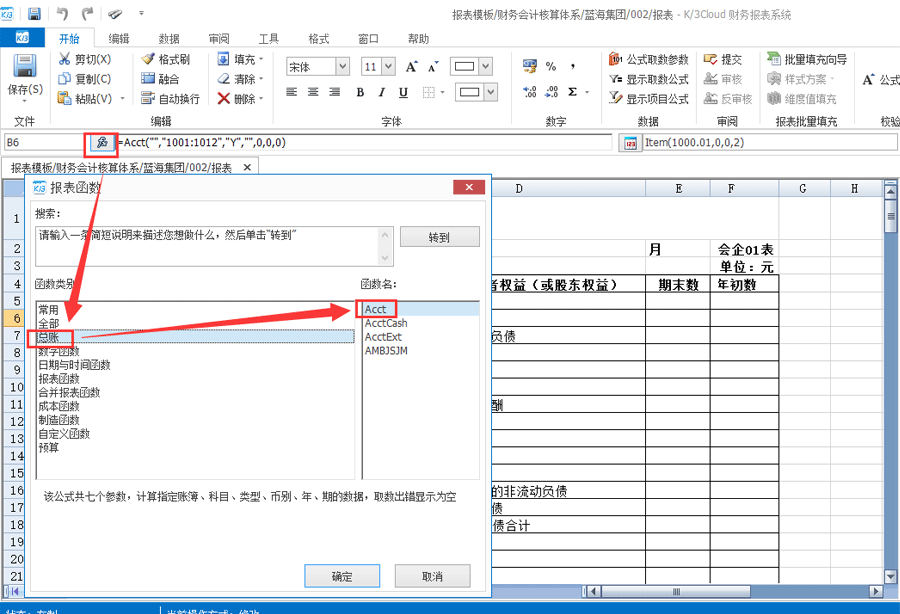Click 确定 OK button in dialog
The image size is (900, 614).
[x=342, y=576]
